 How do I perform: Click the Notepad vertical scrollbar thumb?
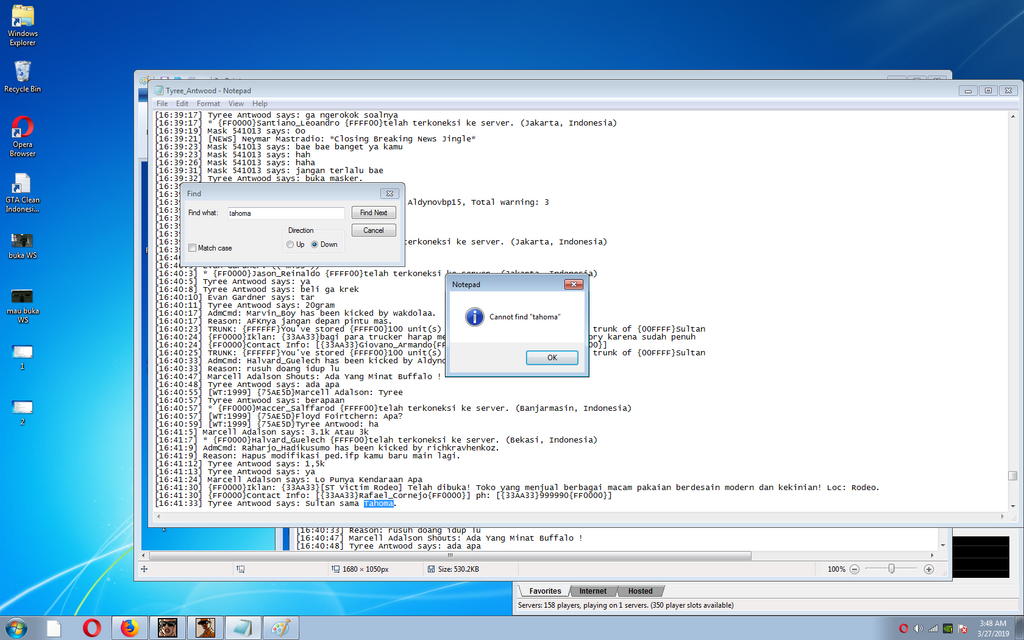click(1012, 476)
